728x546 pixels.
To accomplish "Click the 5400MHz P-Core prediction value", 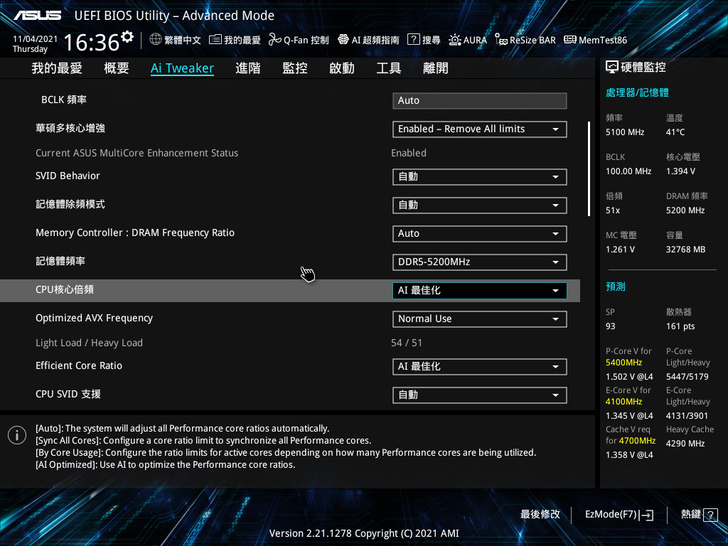I will click(624, 363).
